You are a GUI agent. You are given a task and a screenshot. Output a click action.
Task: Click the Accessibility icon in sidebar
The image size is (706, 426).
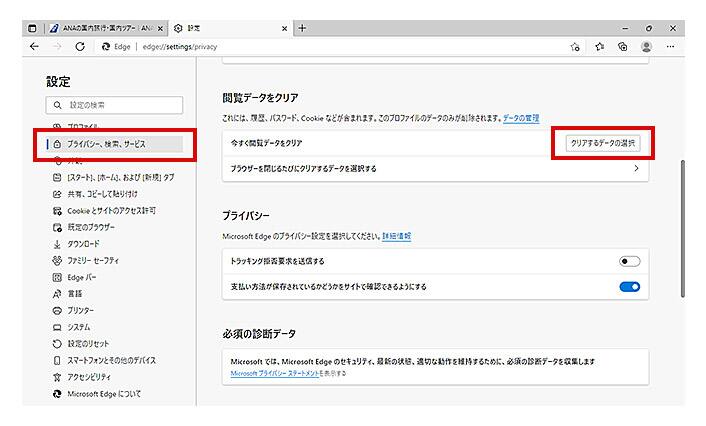point(57,377)
